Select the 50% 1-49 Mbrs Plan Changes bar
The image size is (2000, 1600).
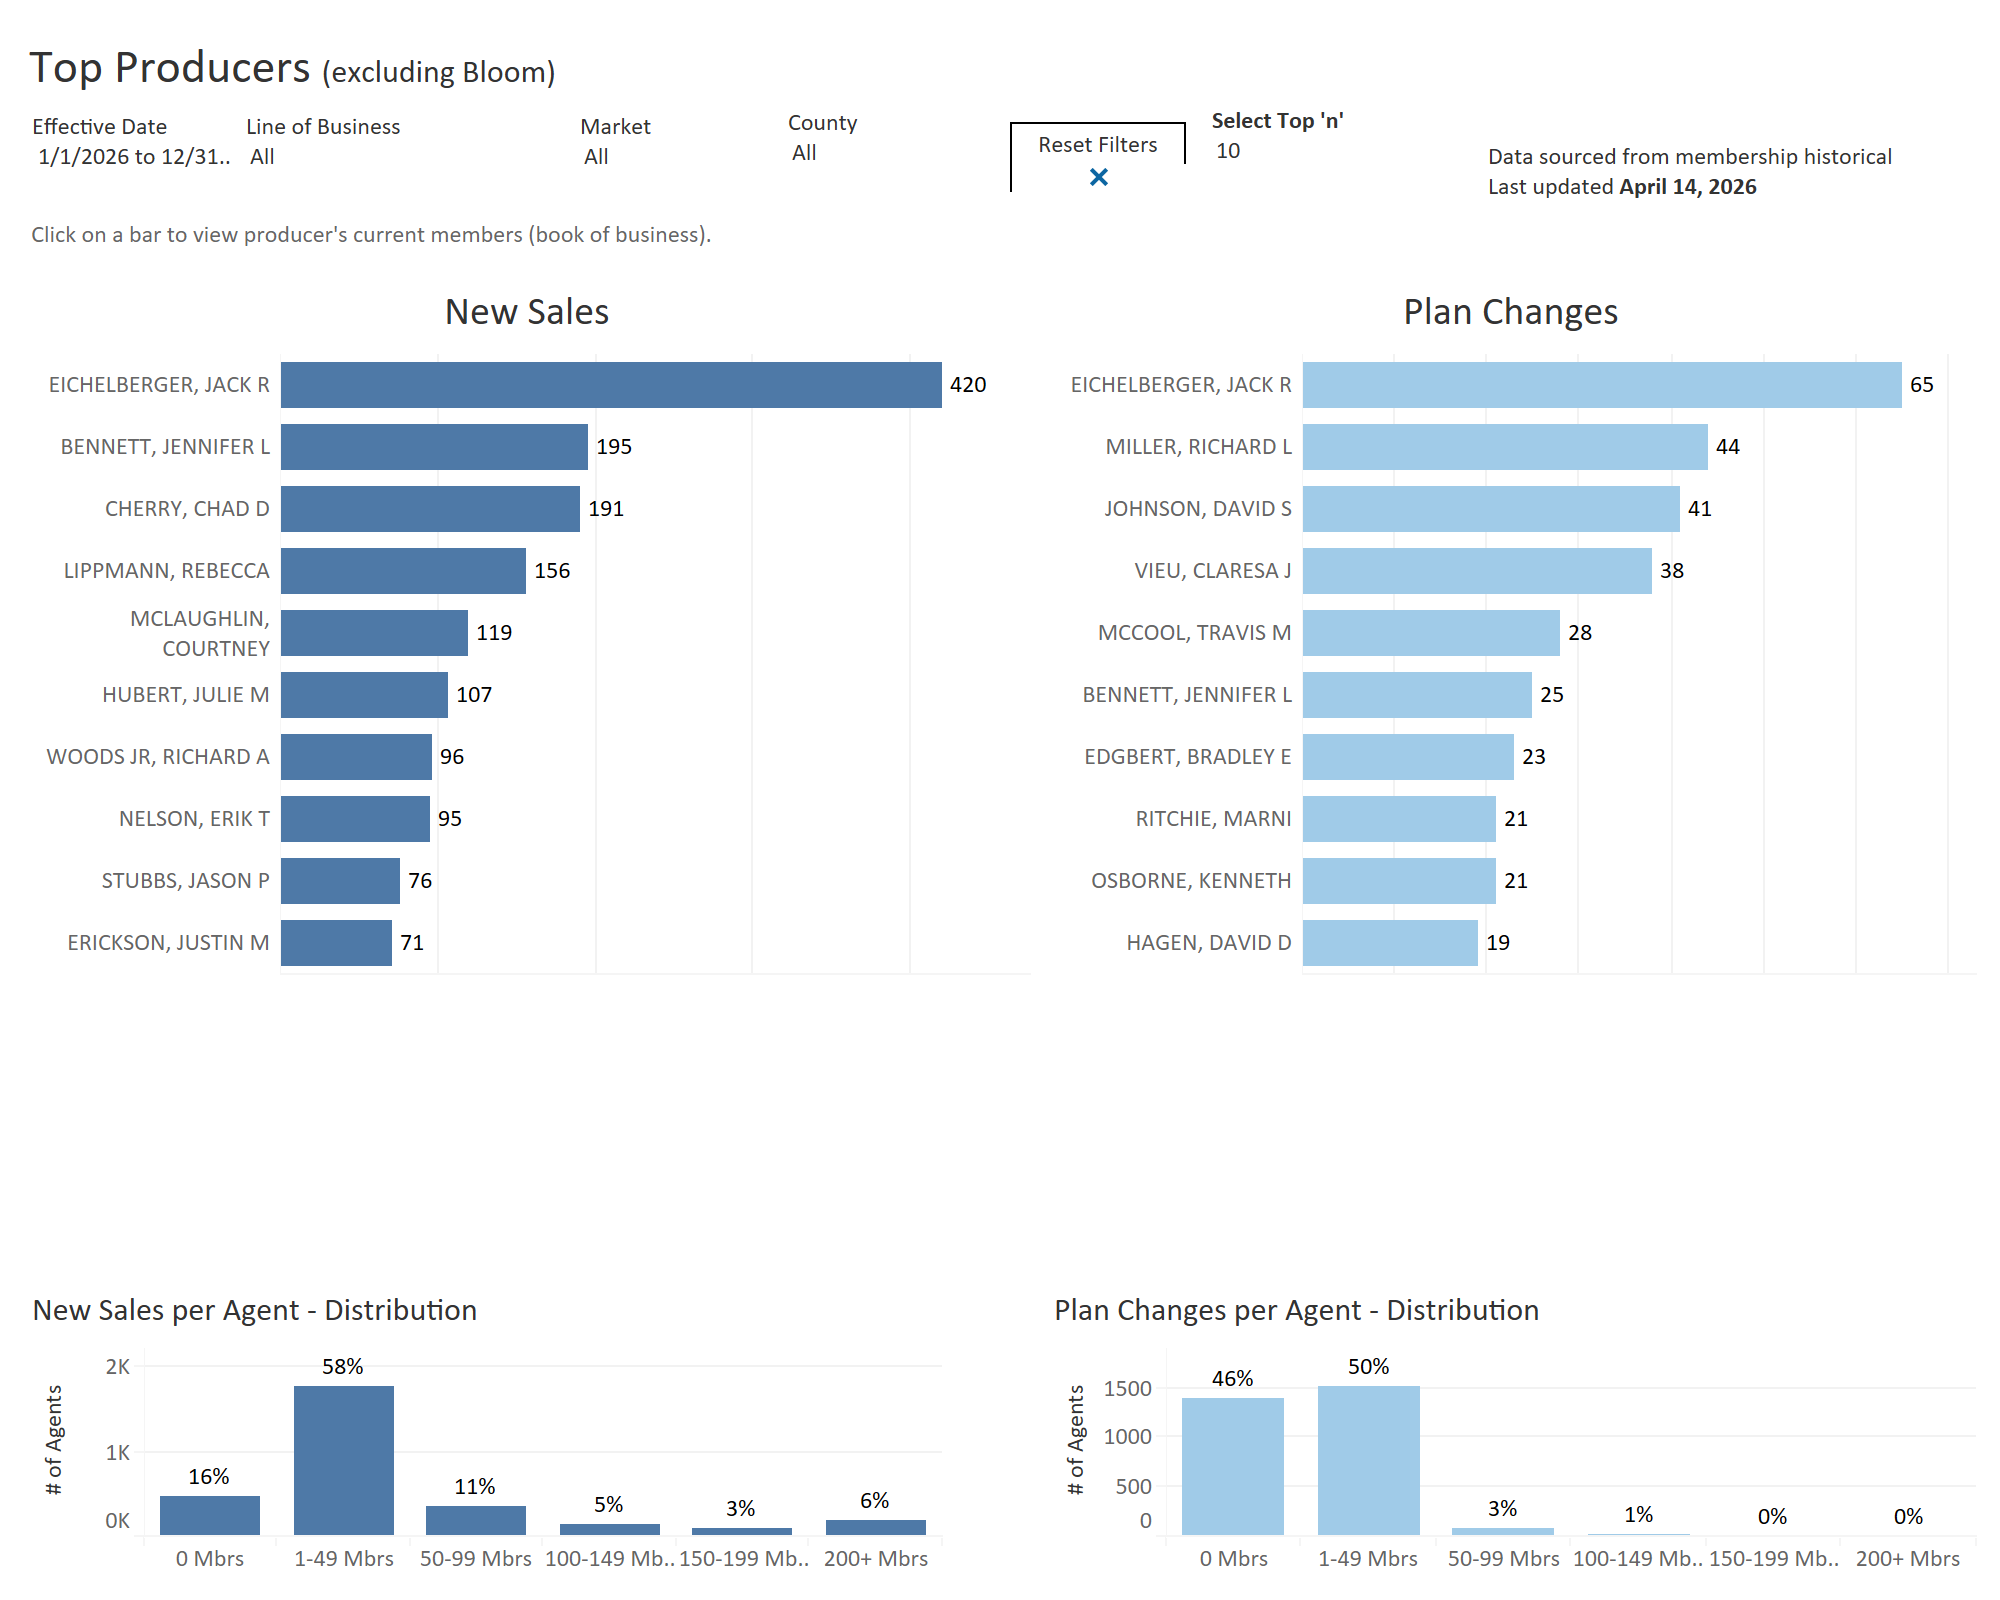pos(1368,1460)
